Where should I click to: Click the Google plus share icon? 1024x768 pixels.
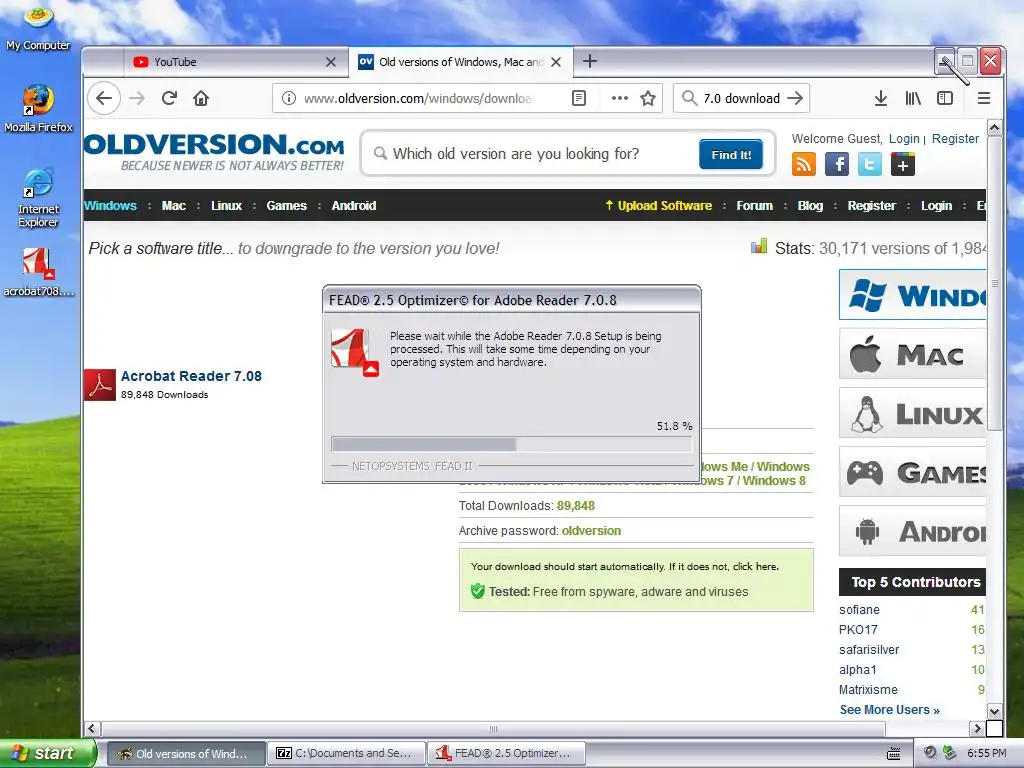903,164
